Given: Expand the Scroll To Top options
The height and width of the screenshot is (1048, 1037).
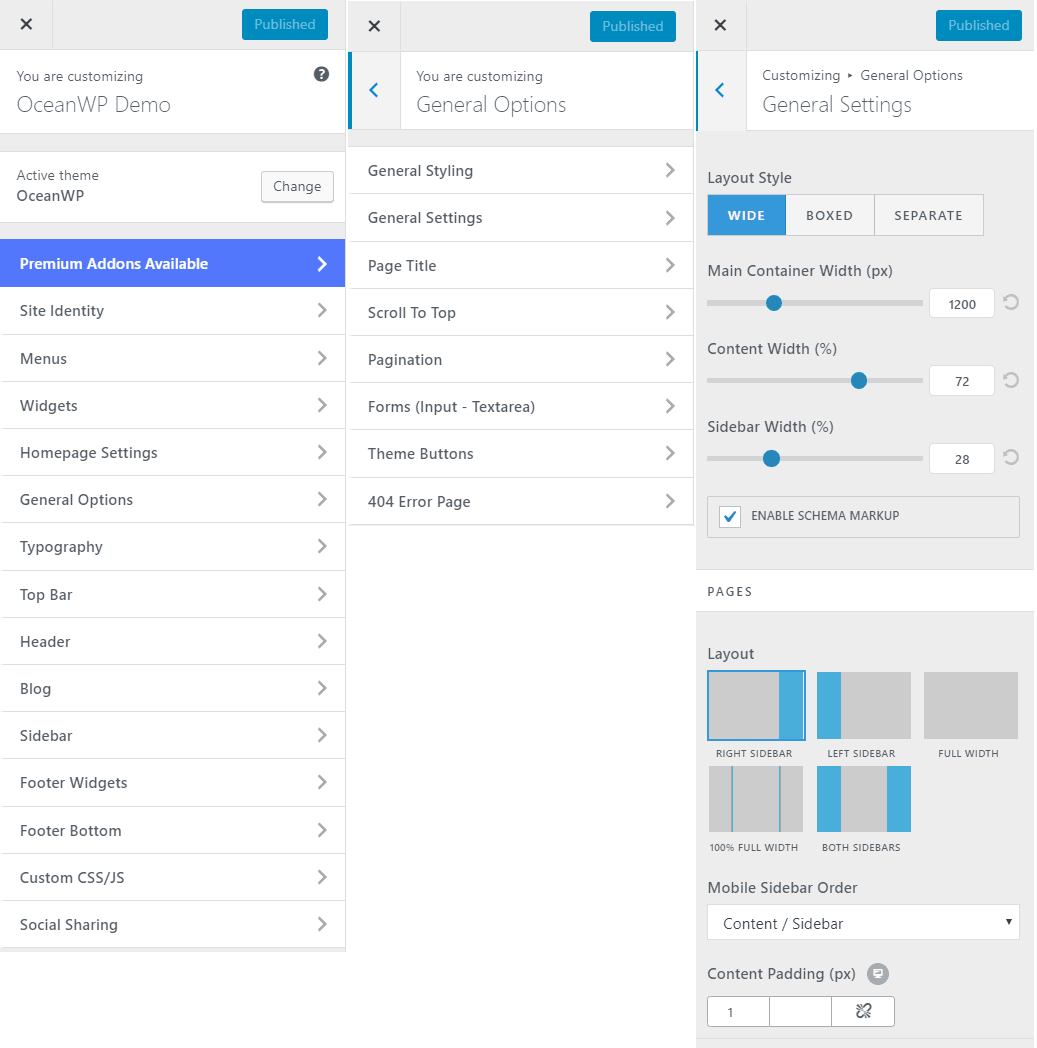Looking at the screenshot, I should coord(520,312).
